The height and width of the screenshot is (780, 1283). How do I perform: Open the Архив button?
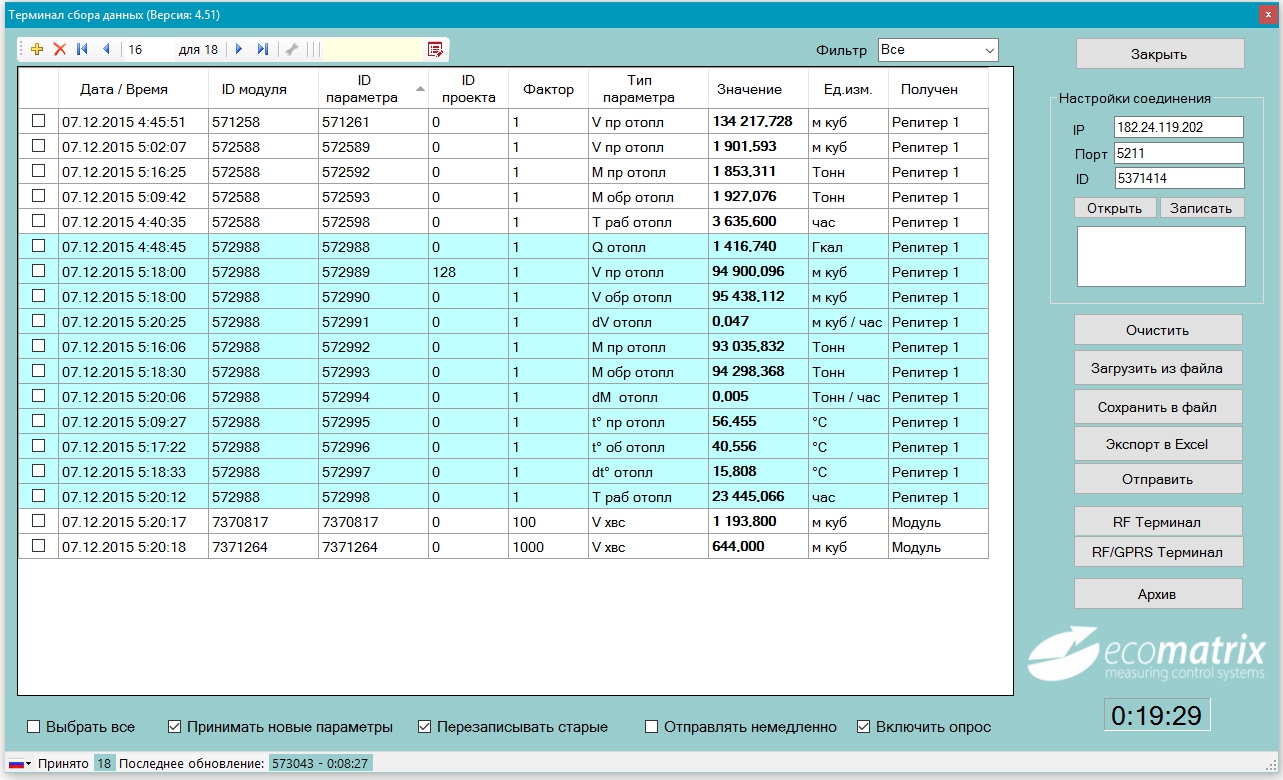pyautogui.click(x=1158, y=594)
